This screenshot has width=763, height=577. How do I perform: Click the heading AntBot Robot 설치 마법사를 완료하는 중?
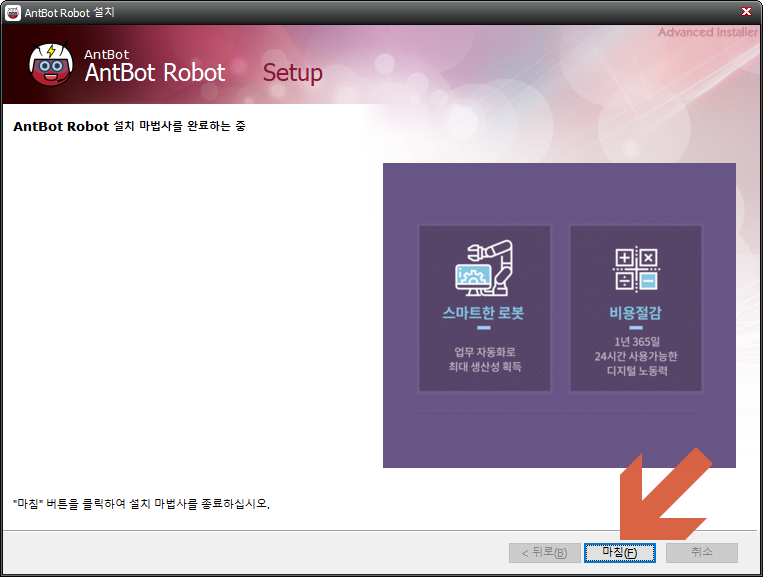tap(129, 126)
